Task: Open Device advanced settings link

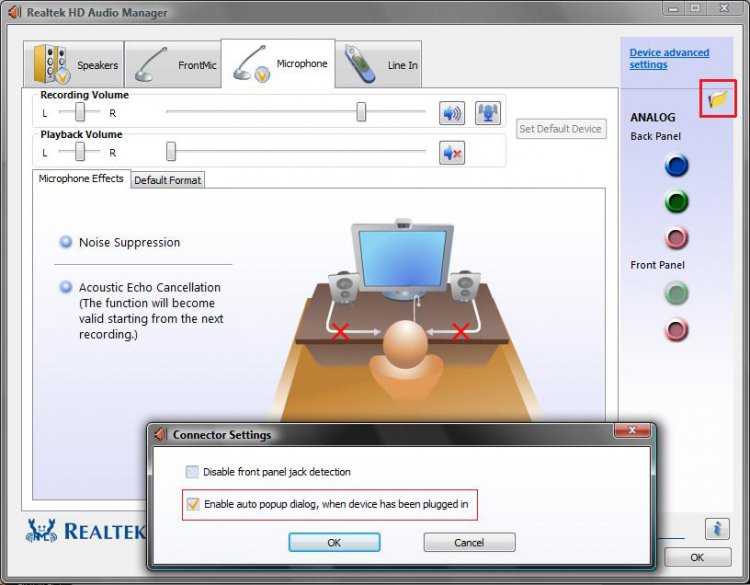Action: 669,58
